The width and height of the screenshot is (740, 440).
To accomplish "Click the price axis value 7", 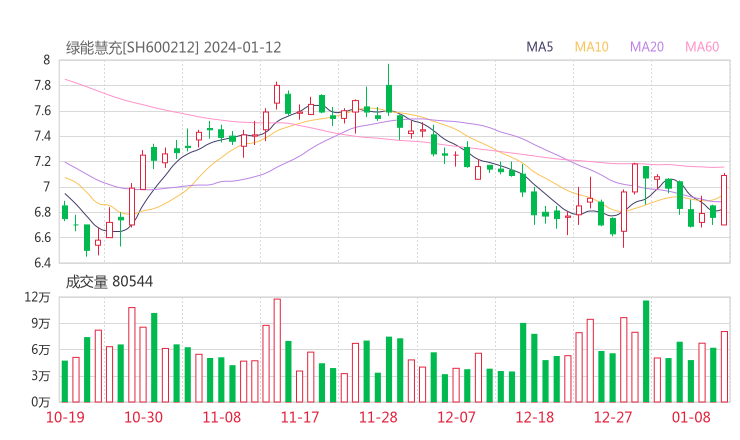I will coord(46,187).
